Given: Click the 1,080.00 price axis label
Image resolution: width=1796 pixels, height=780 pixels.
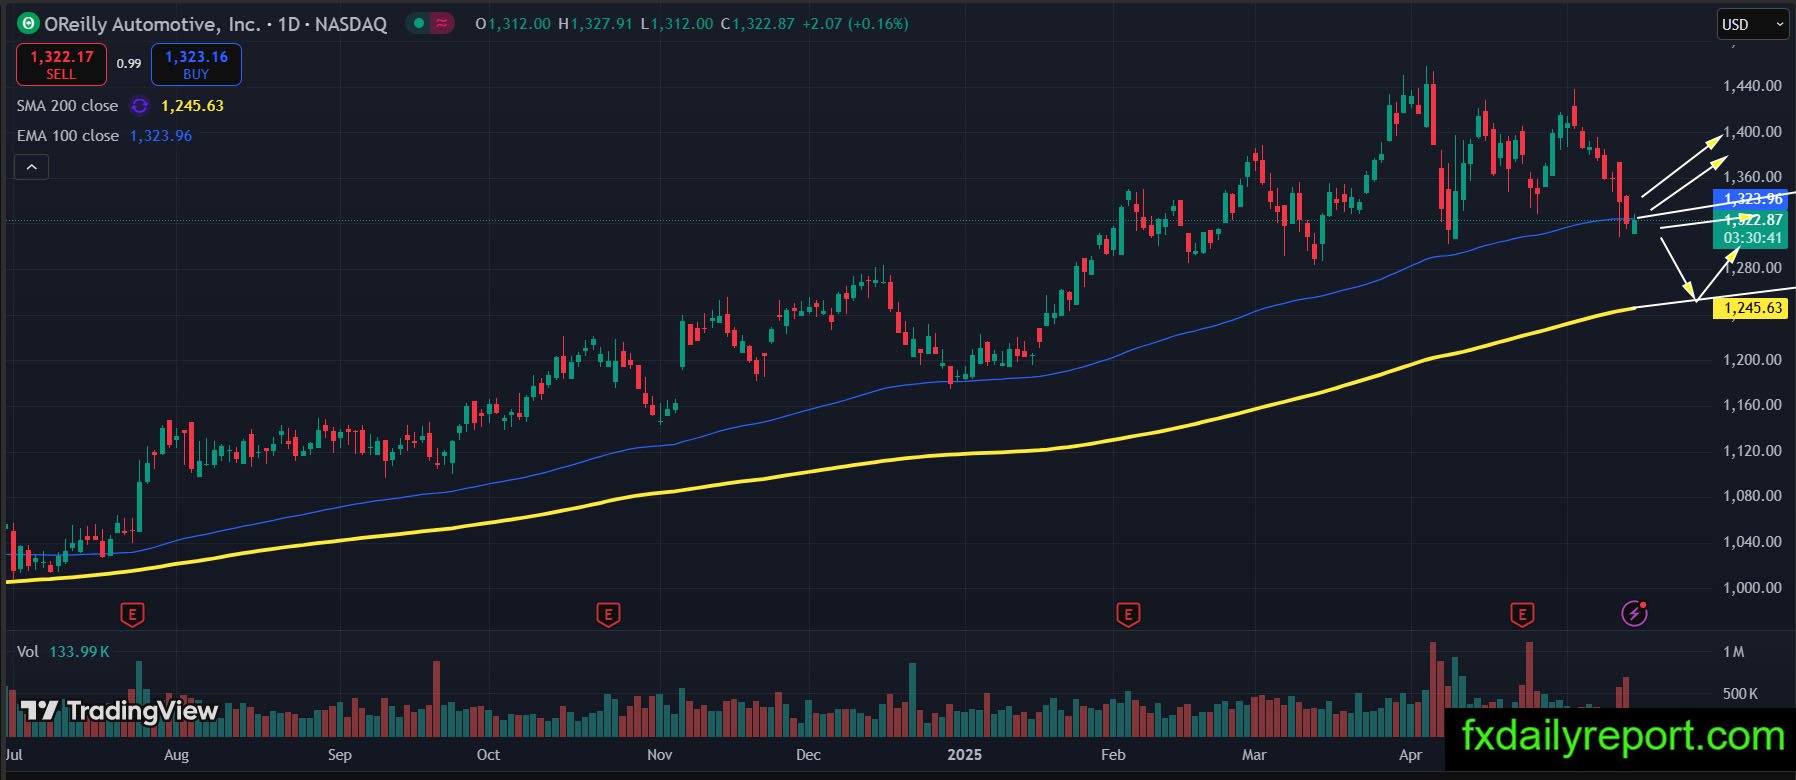Looking at the screenshot, I should [1752, 496].
